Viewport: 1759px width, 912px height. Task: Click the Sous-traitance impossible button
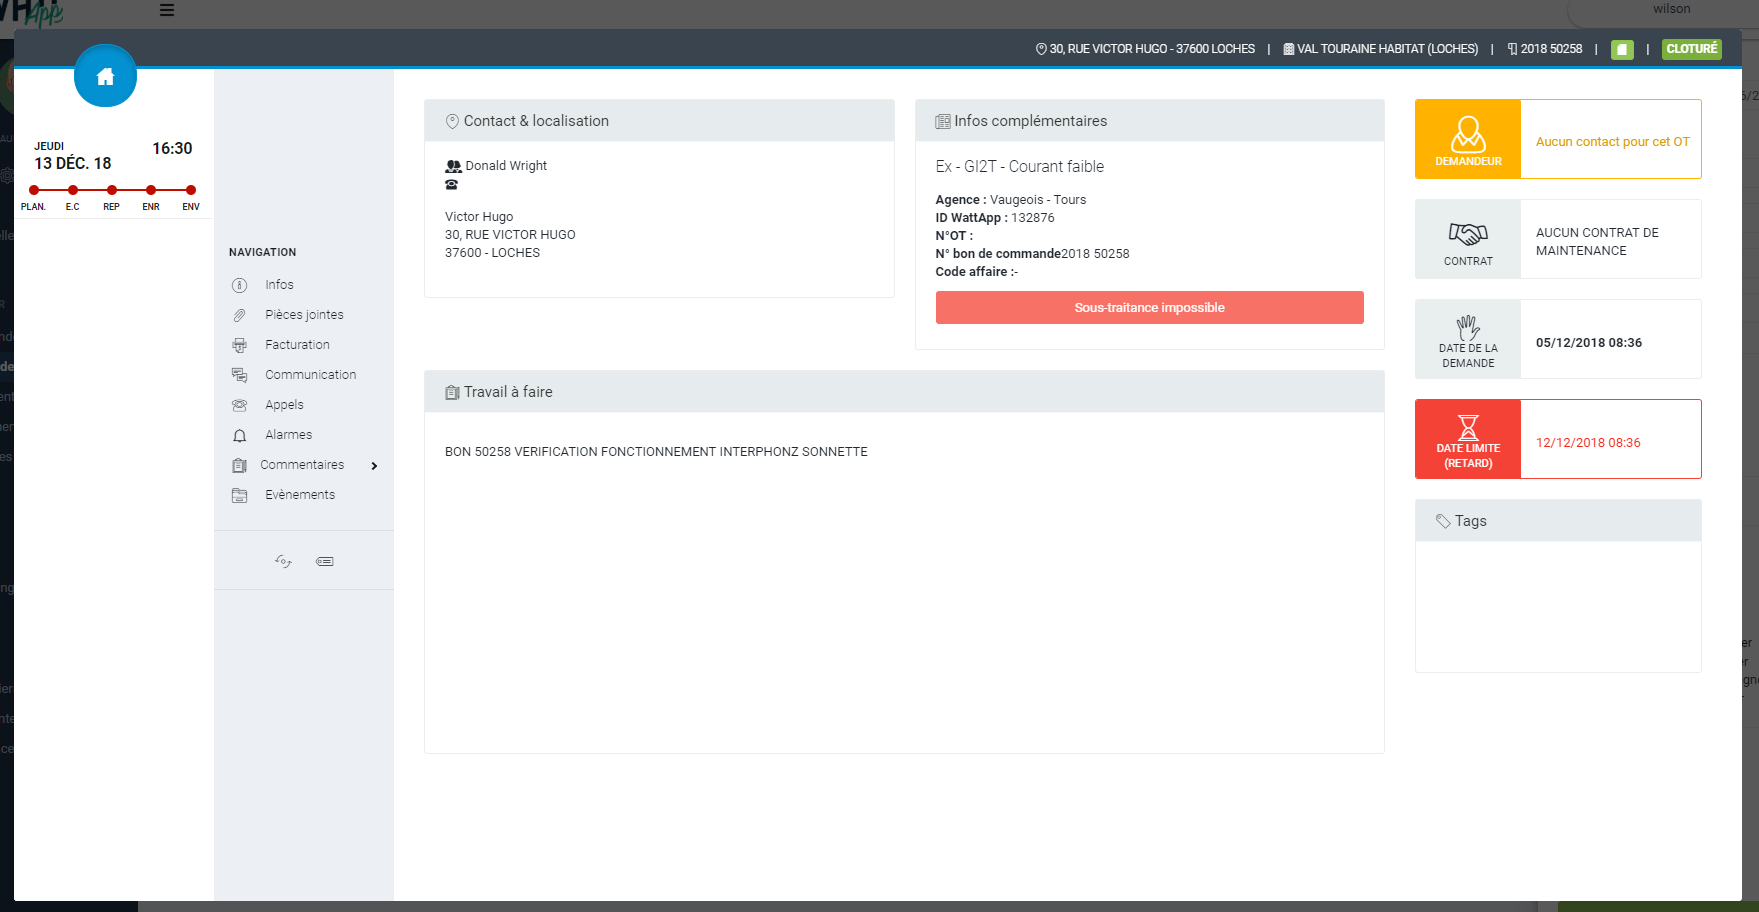(x=1149, y=308)
